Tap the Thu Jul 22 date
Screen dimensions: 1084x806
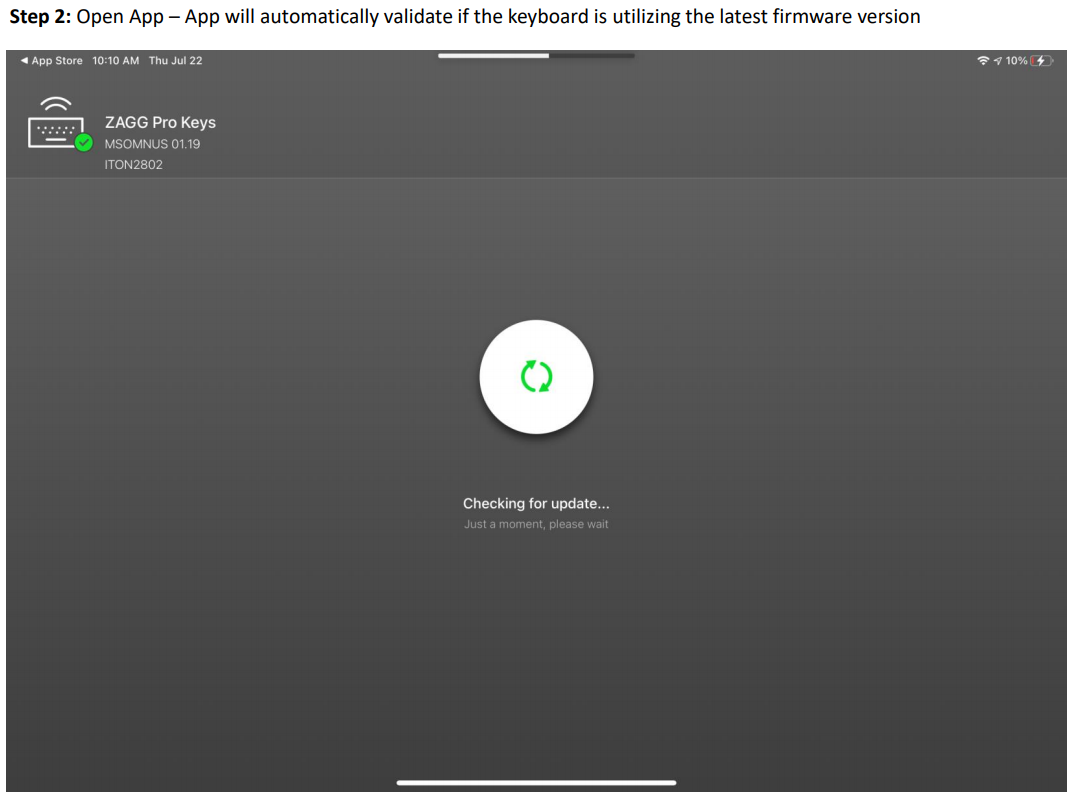(176, 61)
